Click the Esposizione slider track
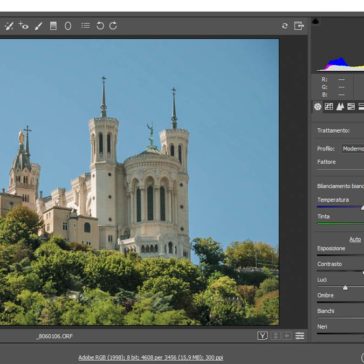This screenshot has width=364, height=364. [340, 255]
